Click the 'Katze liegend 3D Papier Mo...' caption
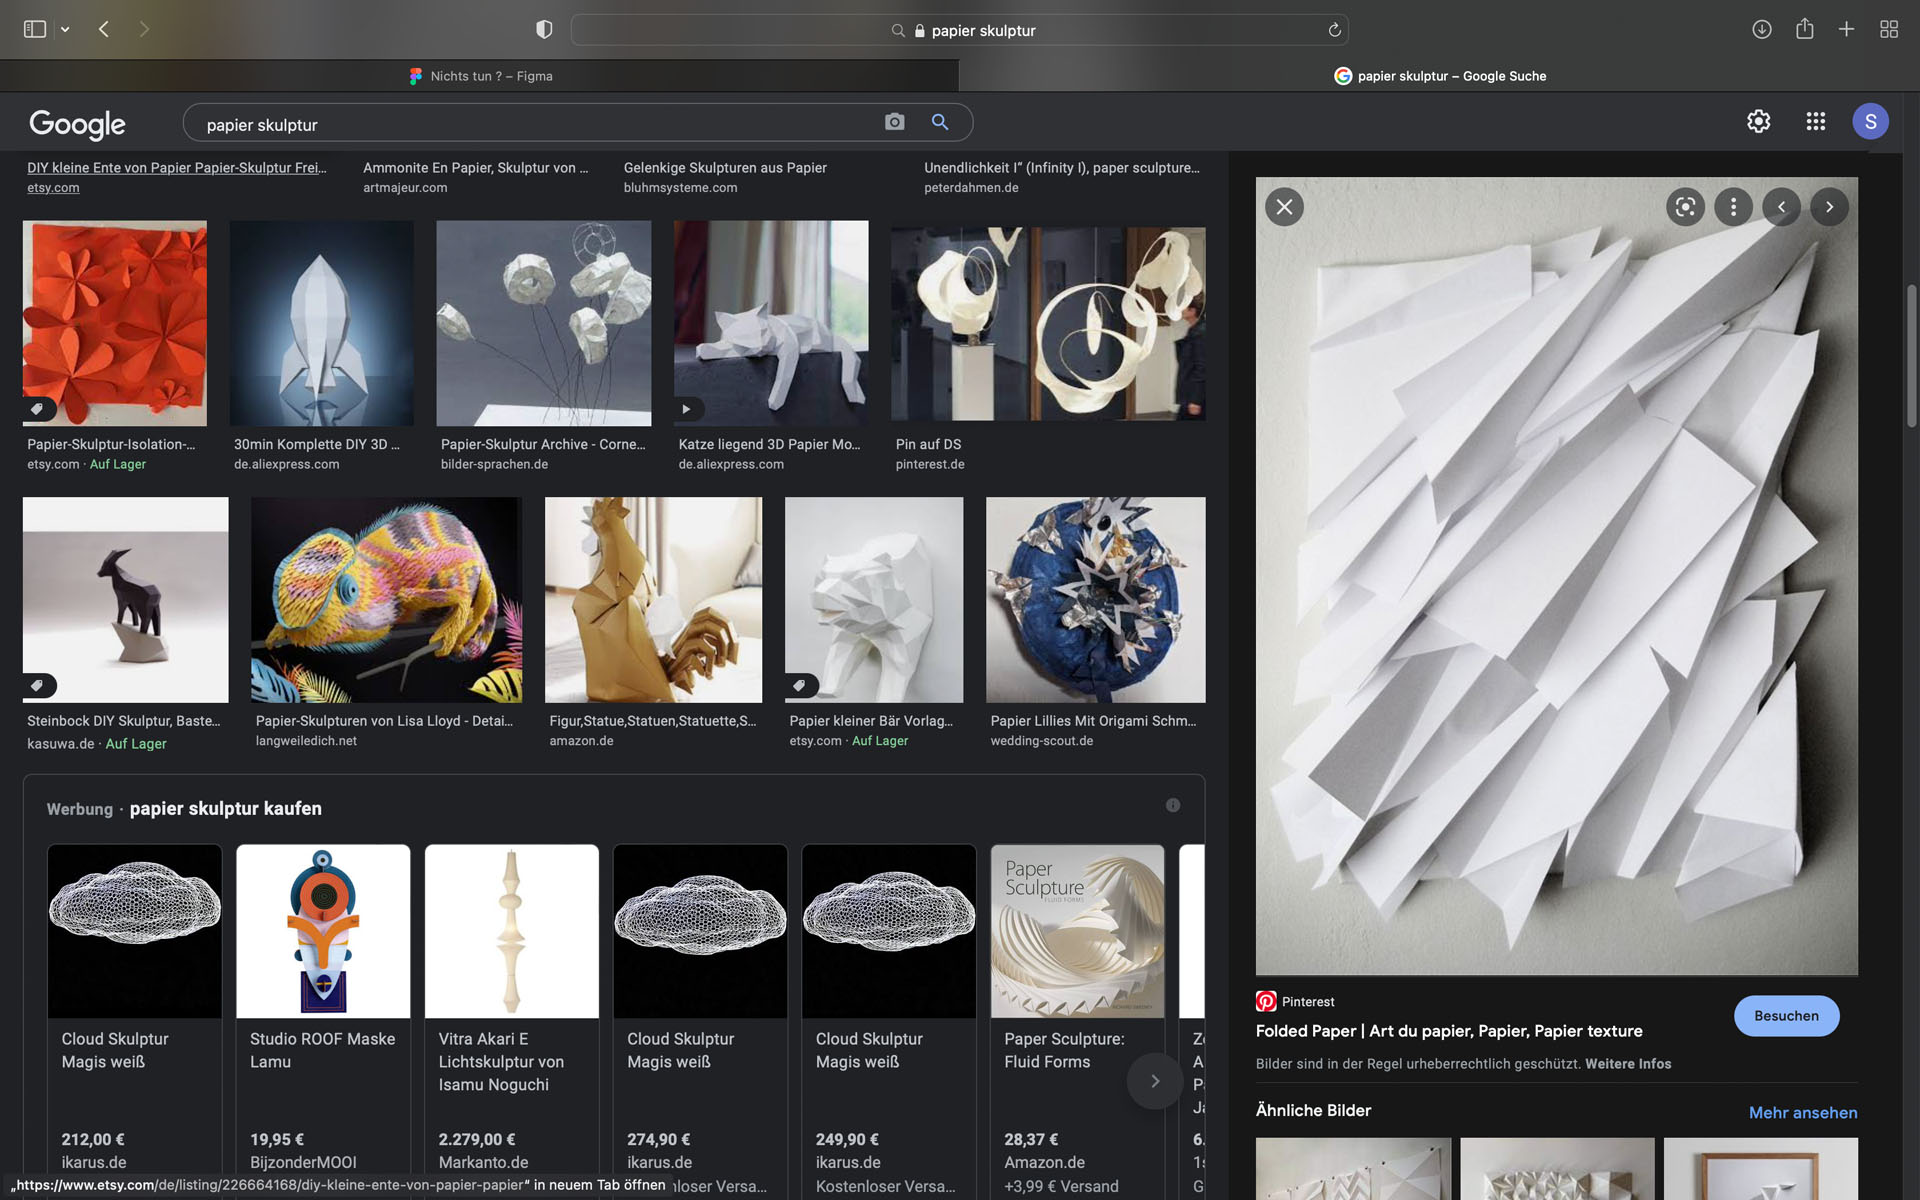Image resolution: width=1920 pixels, height=1200 pixels. (x=769, y=444)
